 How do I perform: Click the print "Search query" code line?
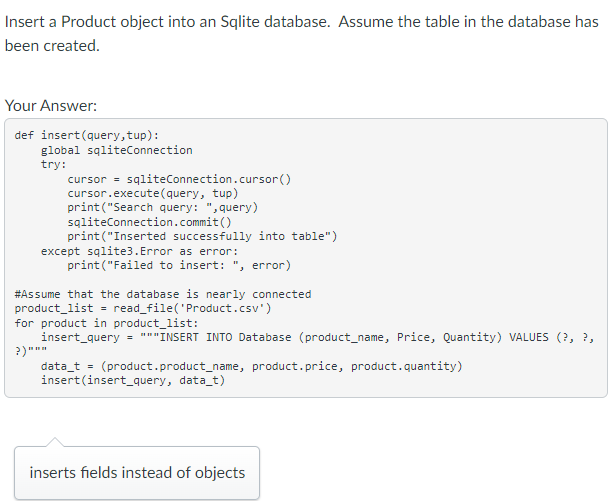pyautogui.click(x=162, y=207)
